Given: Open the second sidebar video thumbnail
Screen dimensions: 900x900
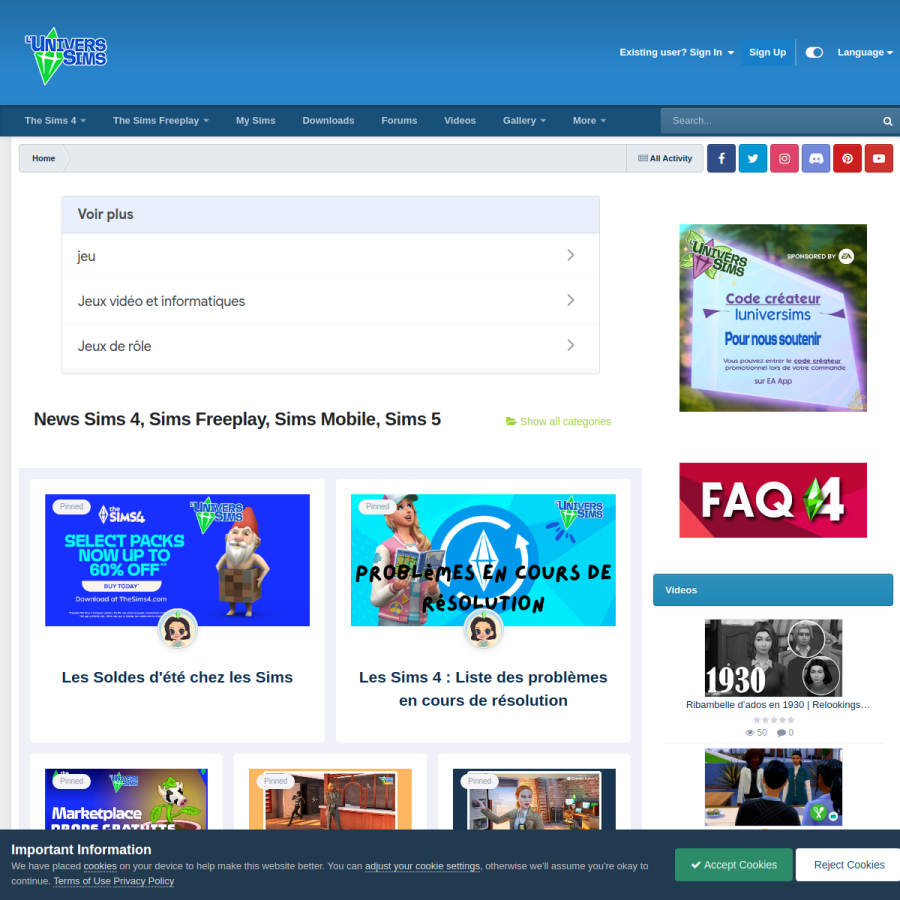Looking at the screenshot, I should point(773,787).
